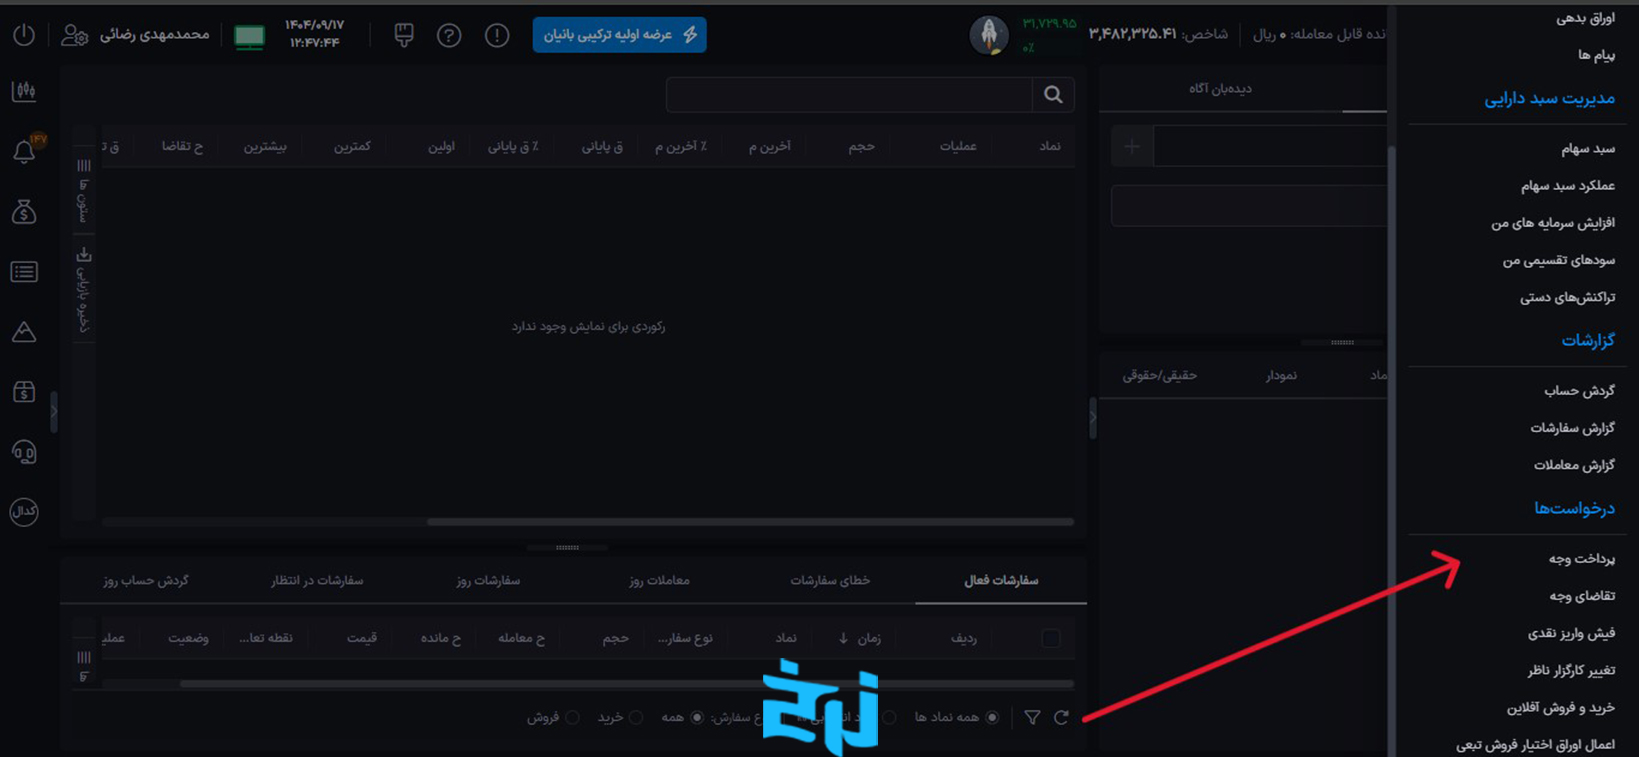Click the exclamation alert icon
This screenshot has width=1639, height=757.
[497, 36]
